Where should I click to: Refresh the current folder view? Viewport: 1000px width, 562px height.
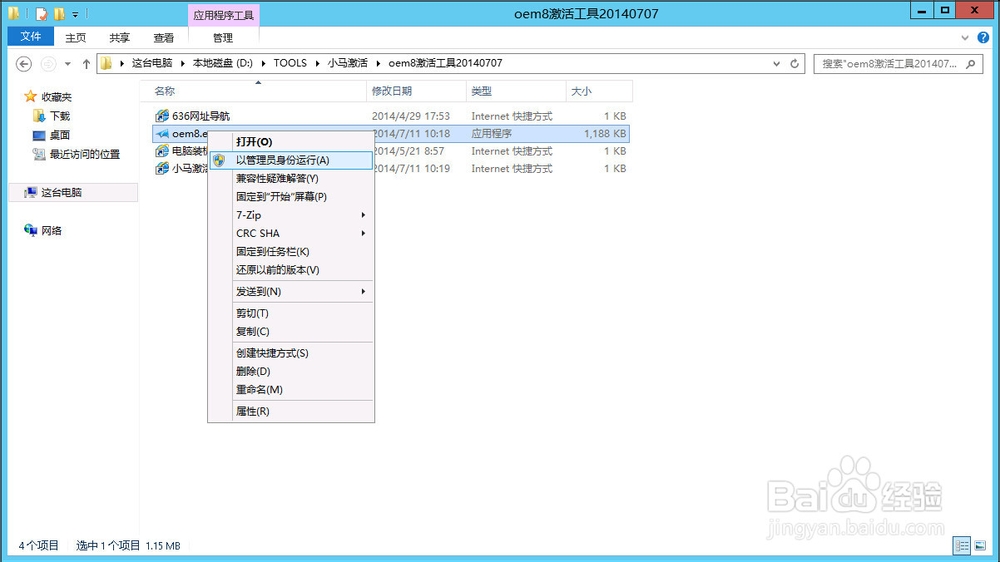[x=794, y=64]
